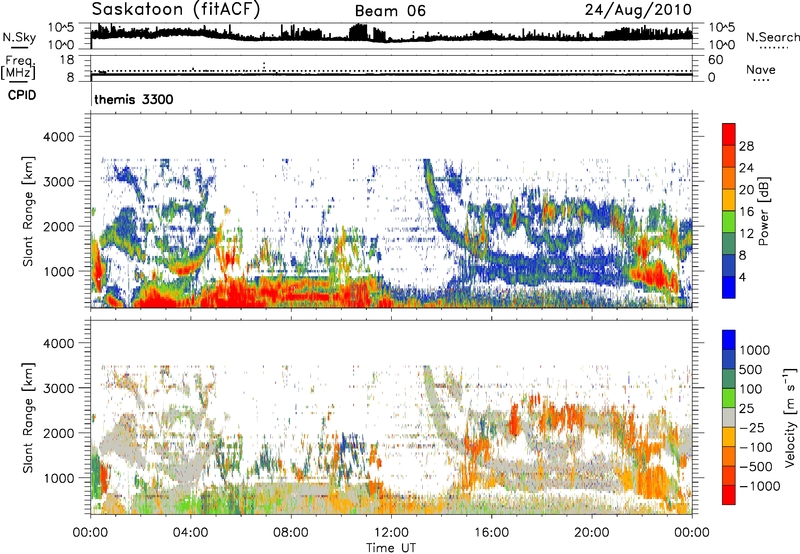Image resolution: width=800 pixels, height=554 pixels.
Task: Click the date '24/Aug/2010'
Action: 638,9
